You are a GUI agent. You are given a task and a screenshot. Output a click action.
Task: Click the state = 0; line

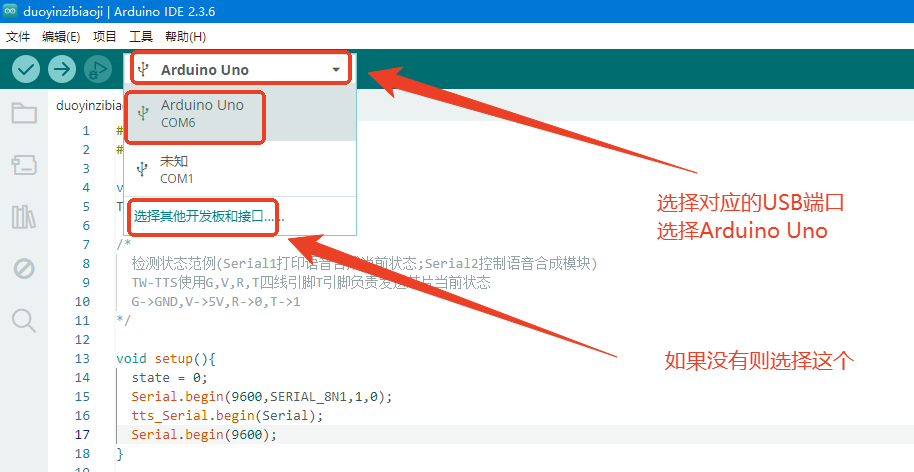pyautogui.click(x=170, y=378)
